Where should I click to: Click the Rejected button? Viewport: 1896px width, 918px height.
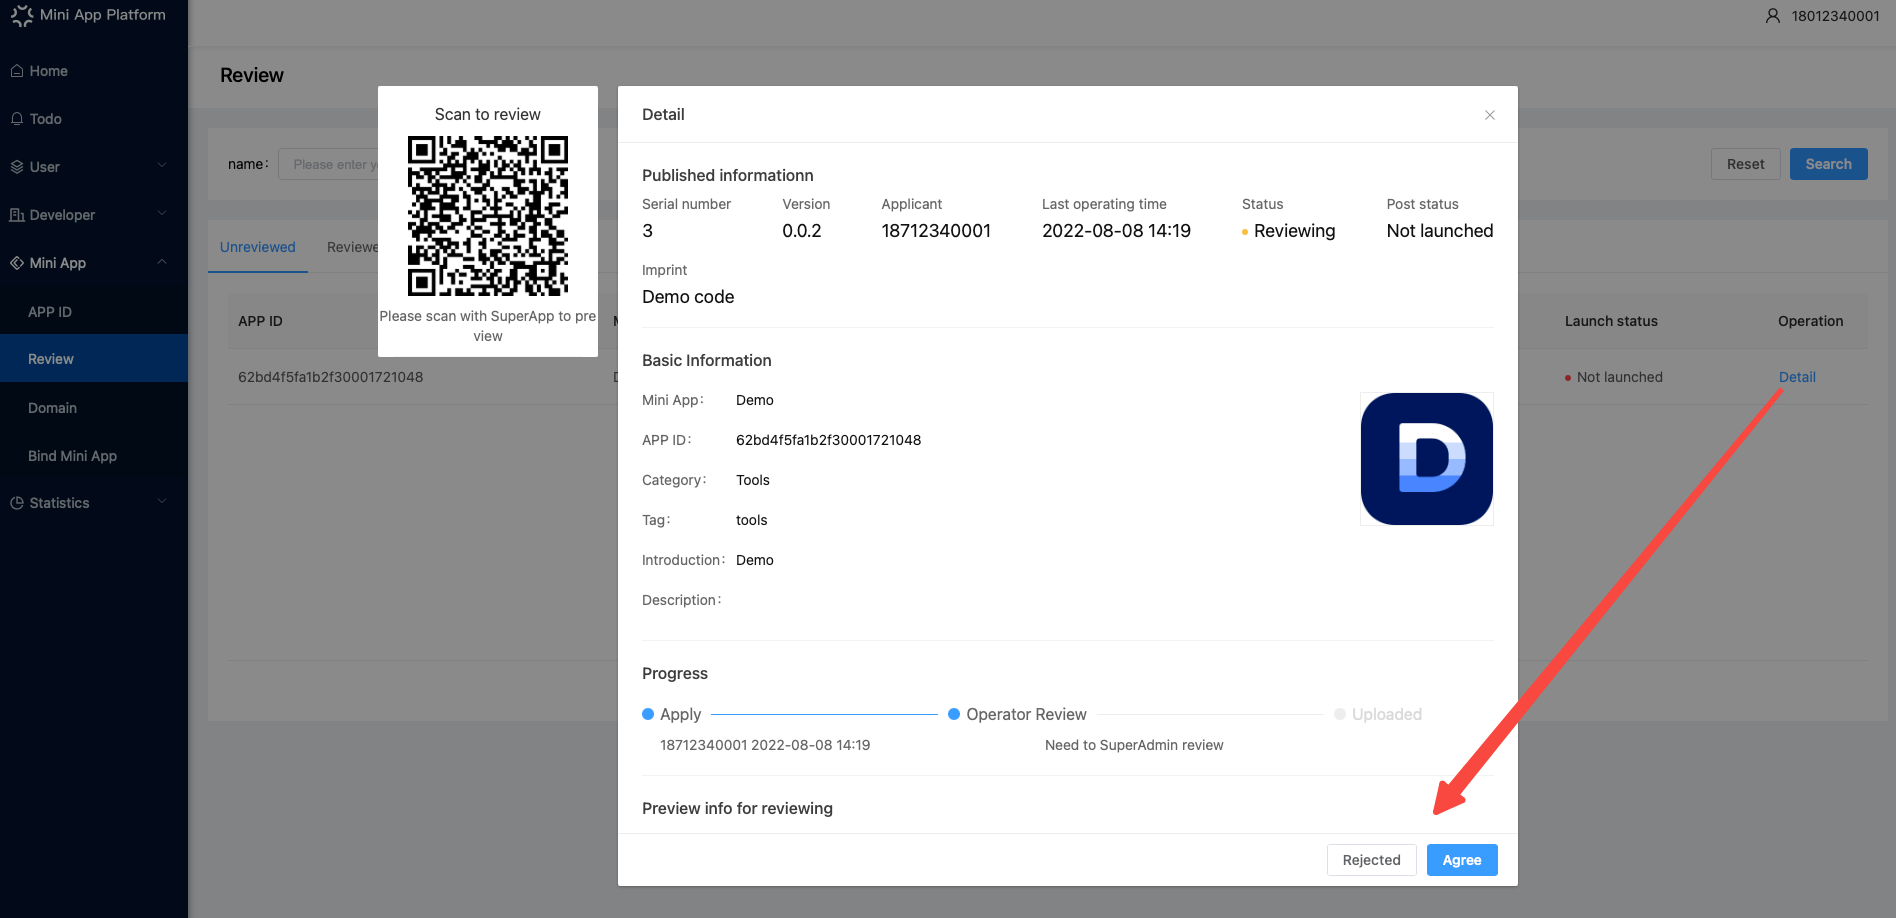(x=1371, y=860)
